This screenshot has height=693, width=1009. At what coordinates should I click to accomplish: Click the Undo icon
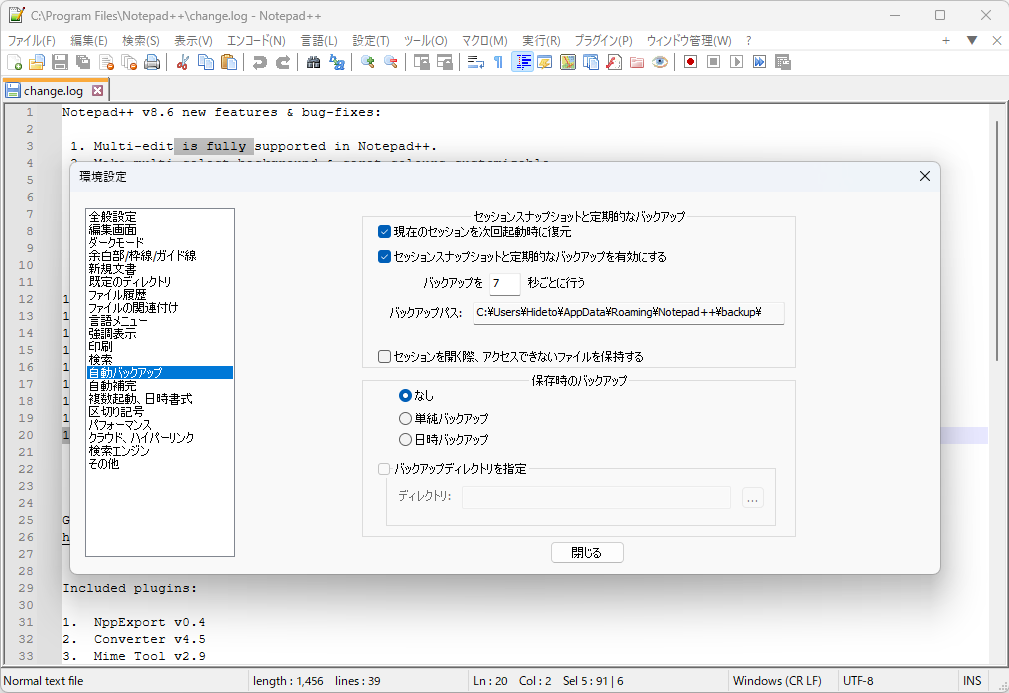[x=258, y=61]
